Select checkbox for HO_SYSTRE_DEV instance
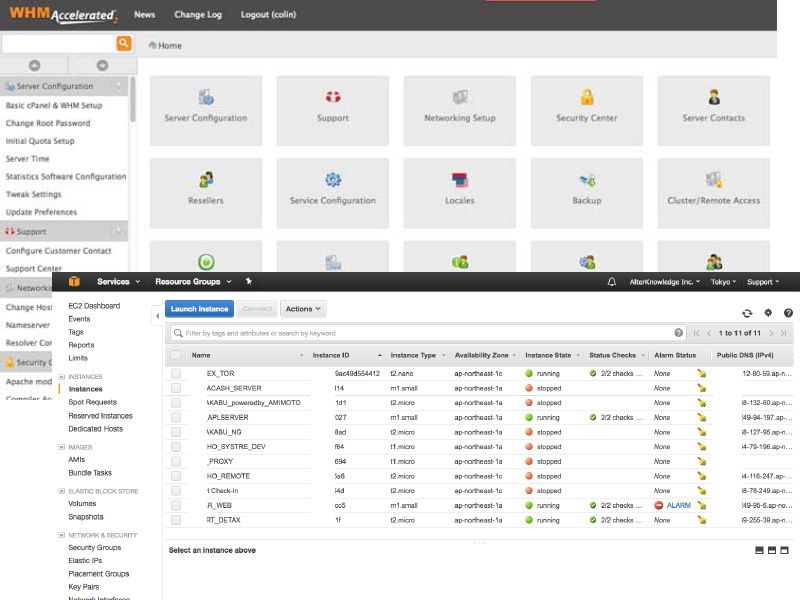Image resolution: width=800 pixels, height=600 pixels. [x=176, y=446]
